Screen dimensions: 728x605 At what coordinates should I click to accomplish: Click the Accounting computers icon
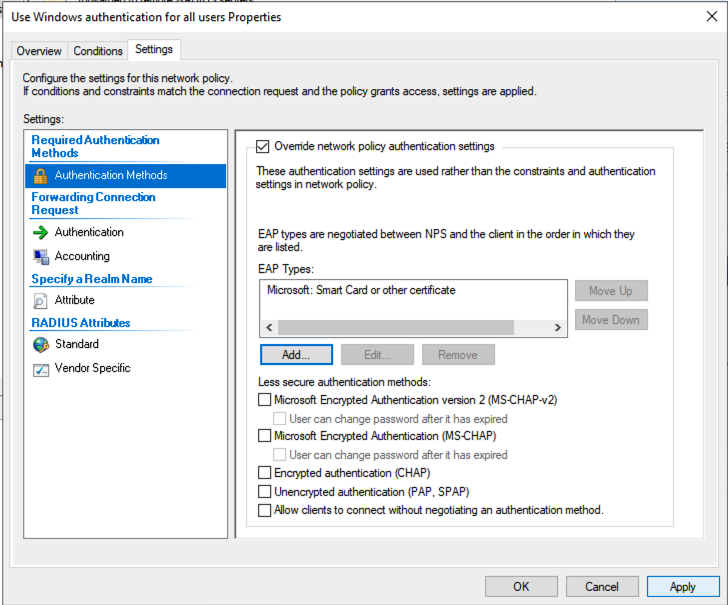[41, 257]
